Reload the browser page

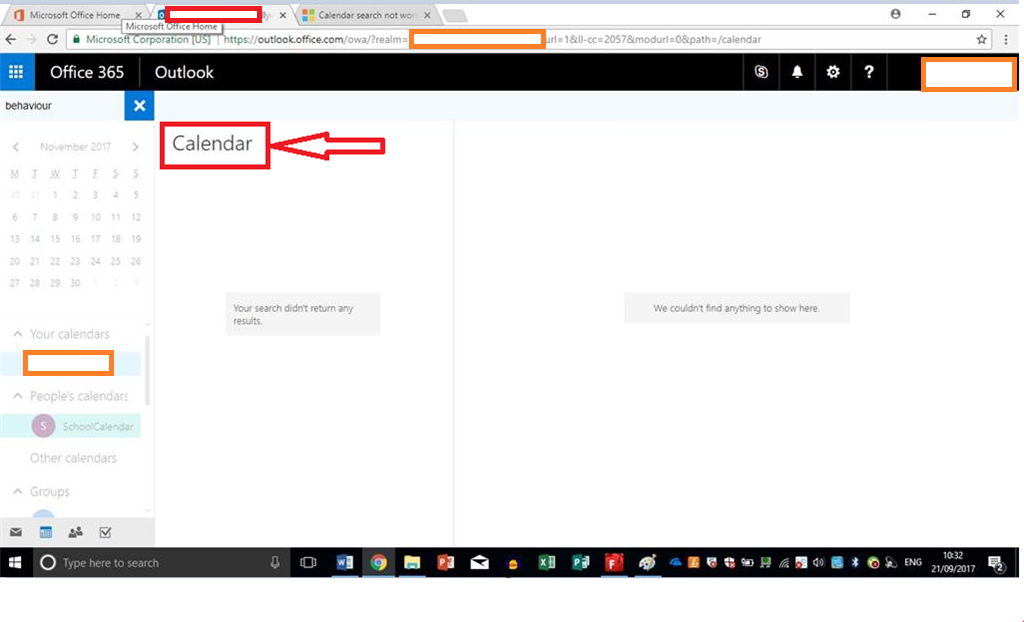pyautogui.click(x=52, y=39)
